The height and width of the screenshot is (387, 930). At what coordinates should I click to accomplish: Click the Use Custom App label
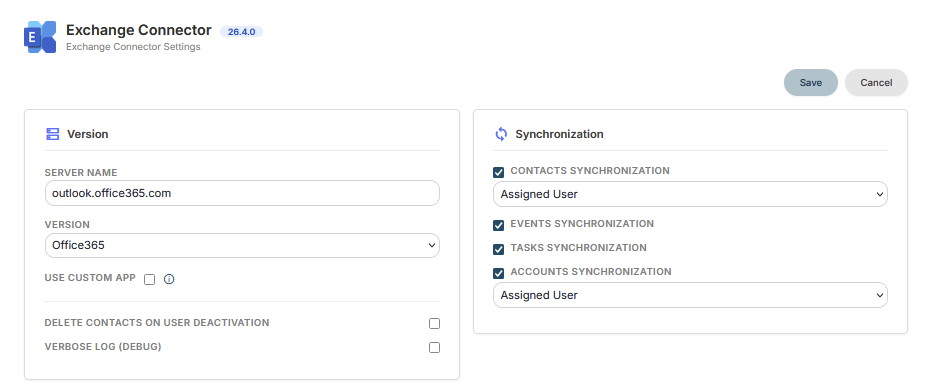[x=90, y=278]
